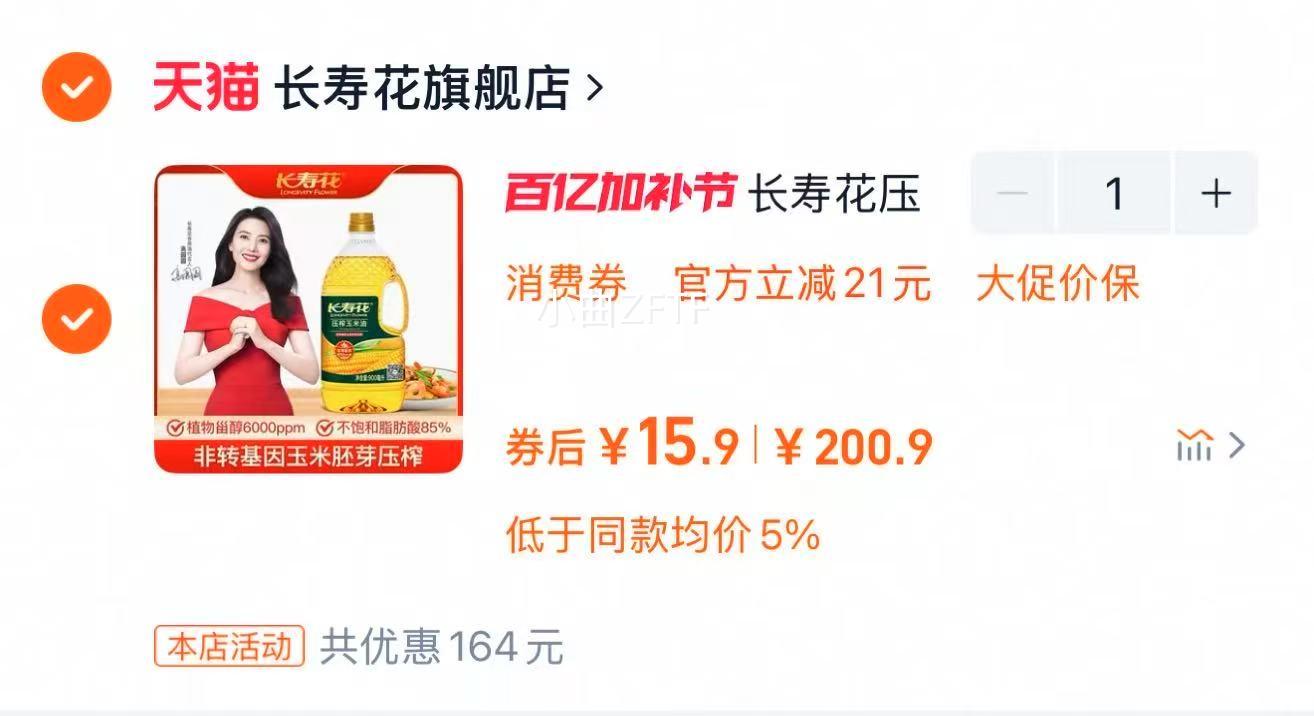Edit the quantity field showing 1
The height and width of the screenshot is (716, 1314).
1115,192
